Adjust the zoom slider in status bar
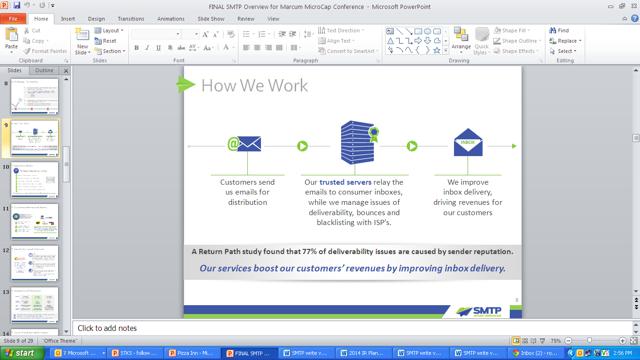Image resolution: width=640 pixels, height=360 pixels. pyautogui.click(x=589, y=340)
